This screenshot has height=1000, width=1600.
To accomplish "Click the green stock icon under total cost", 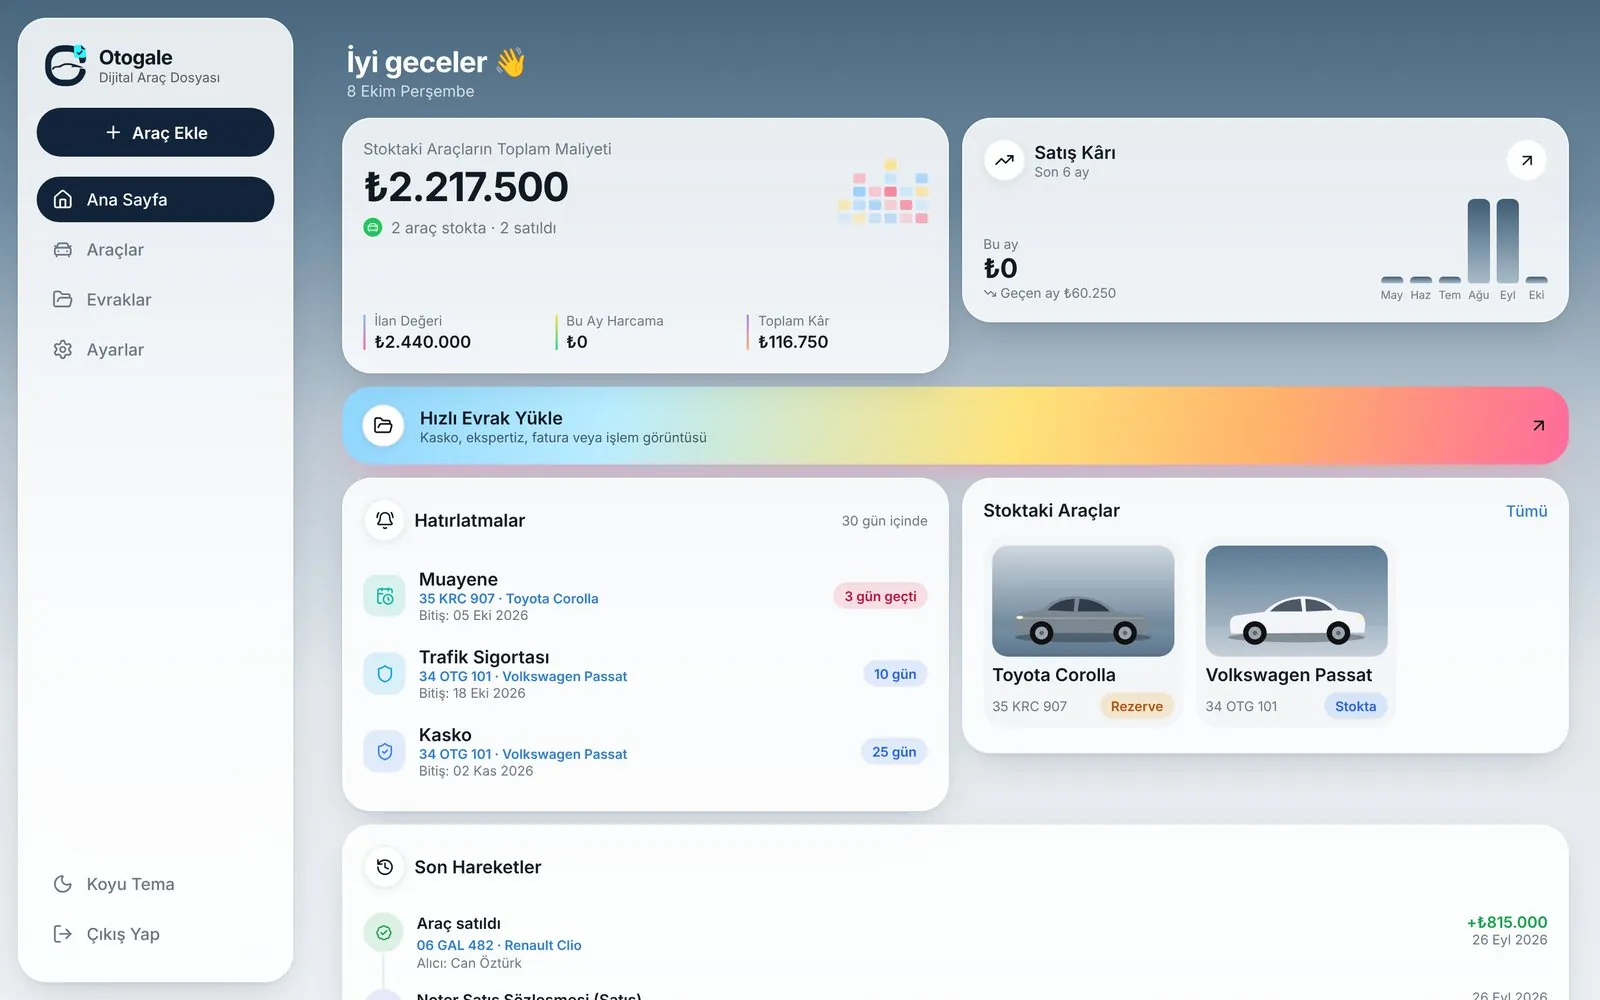I will (372, 228).
